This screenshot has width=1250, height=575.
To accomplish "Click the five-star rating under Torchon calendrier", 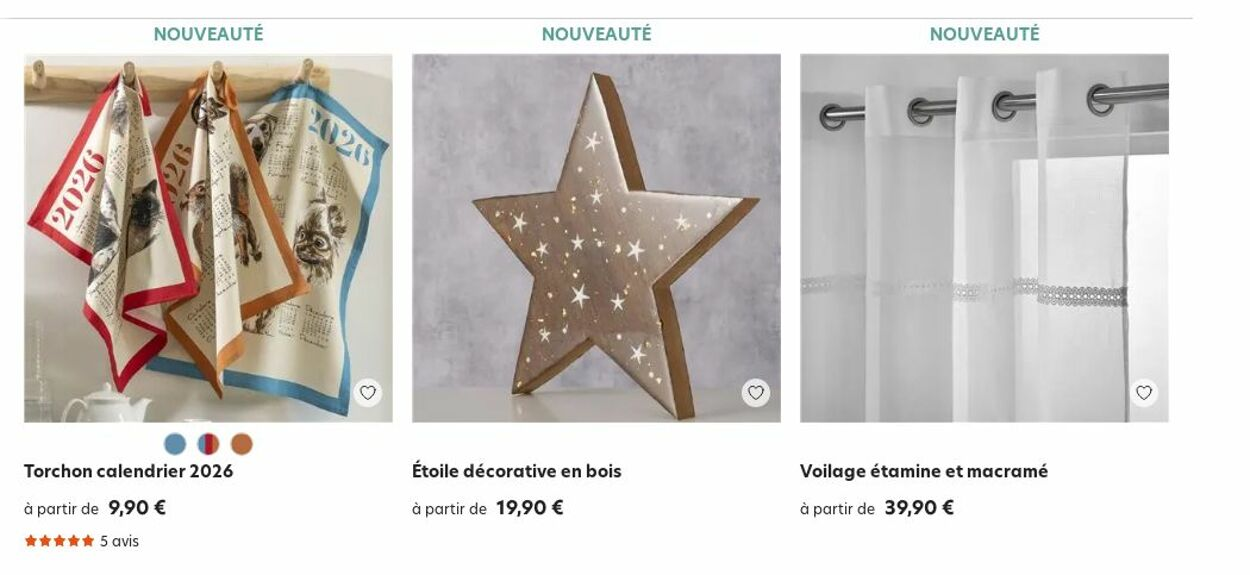I will pos(59,541).
